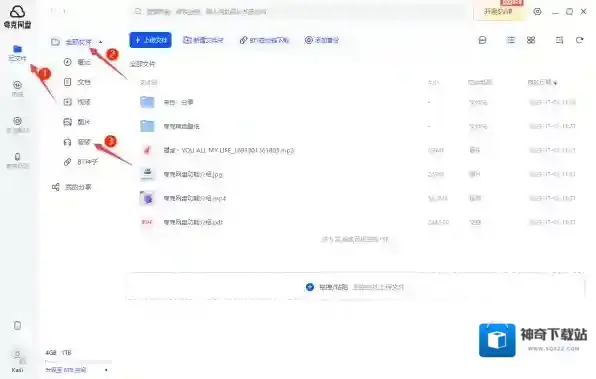Open the BT cloud download button with the link icon

[264, 40]
